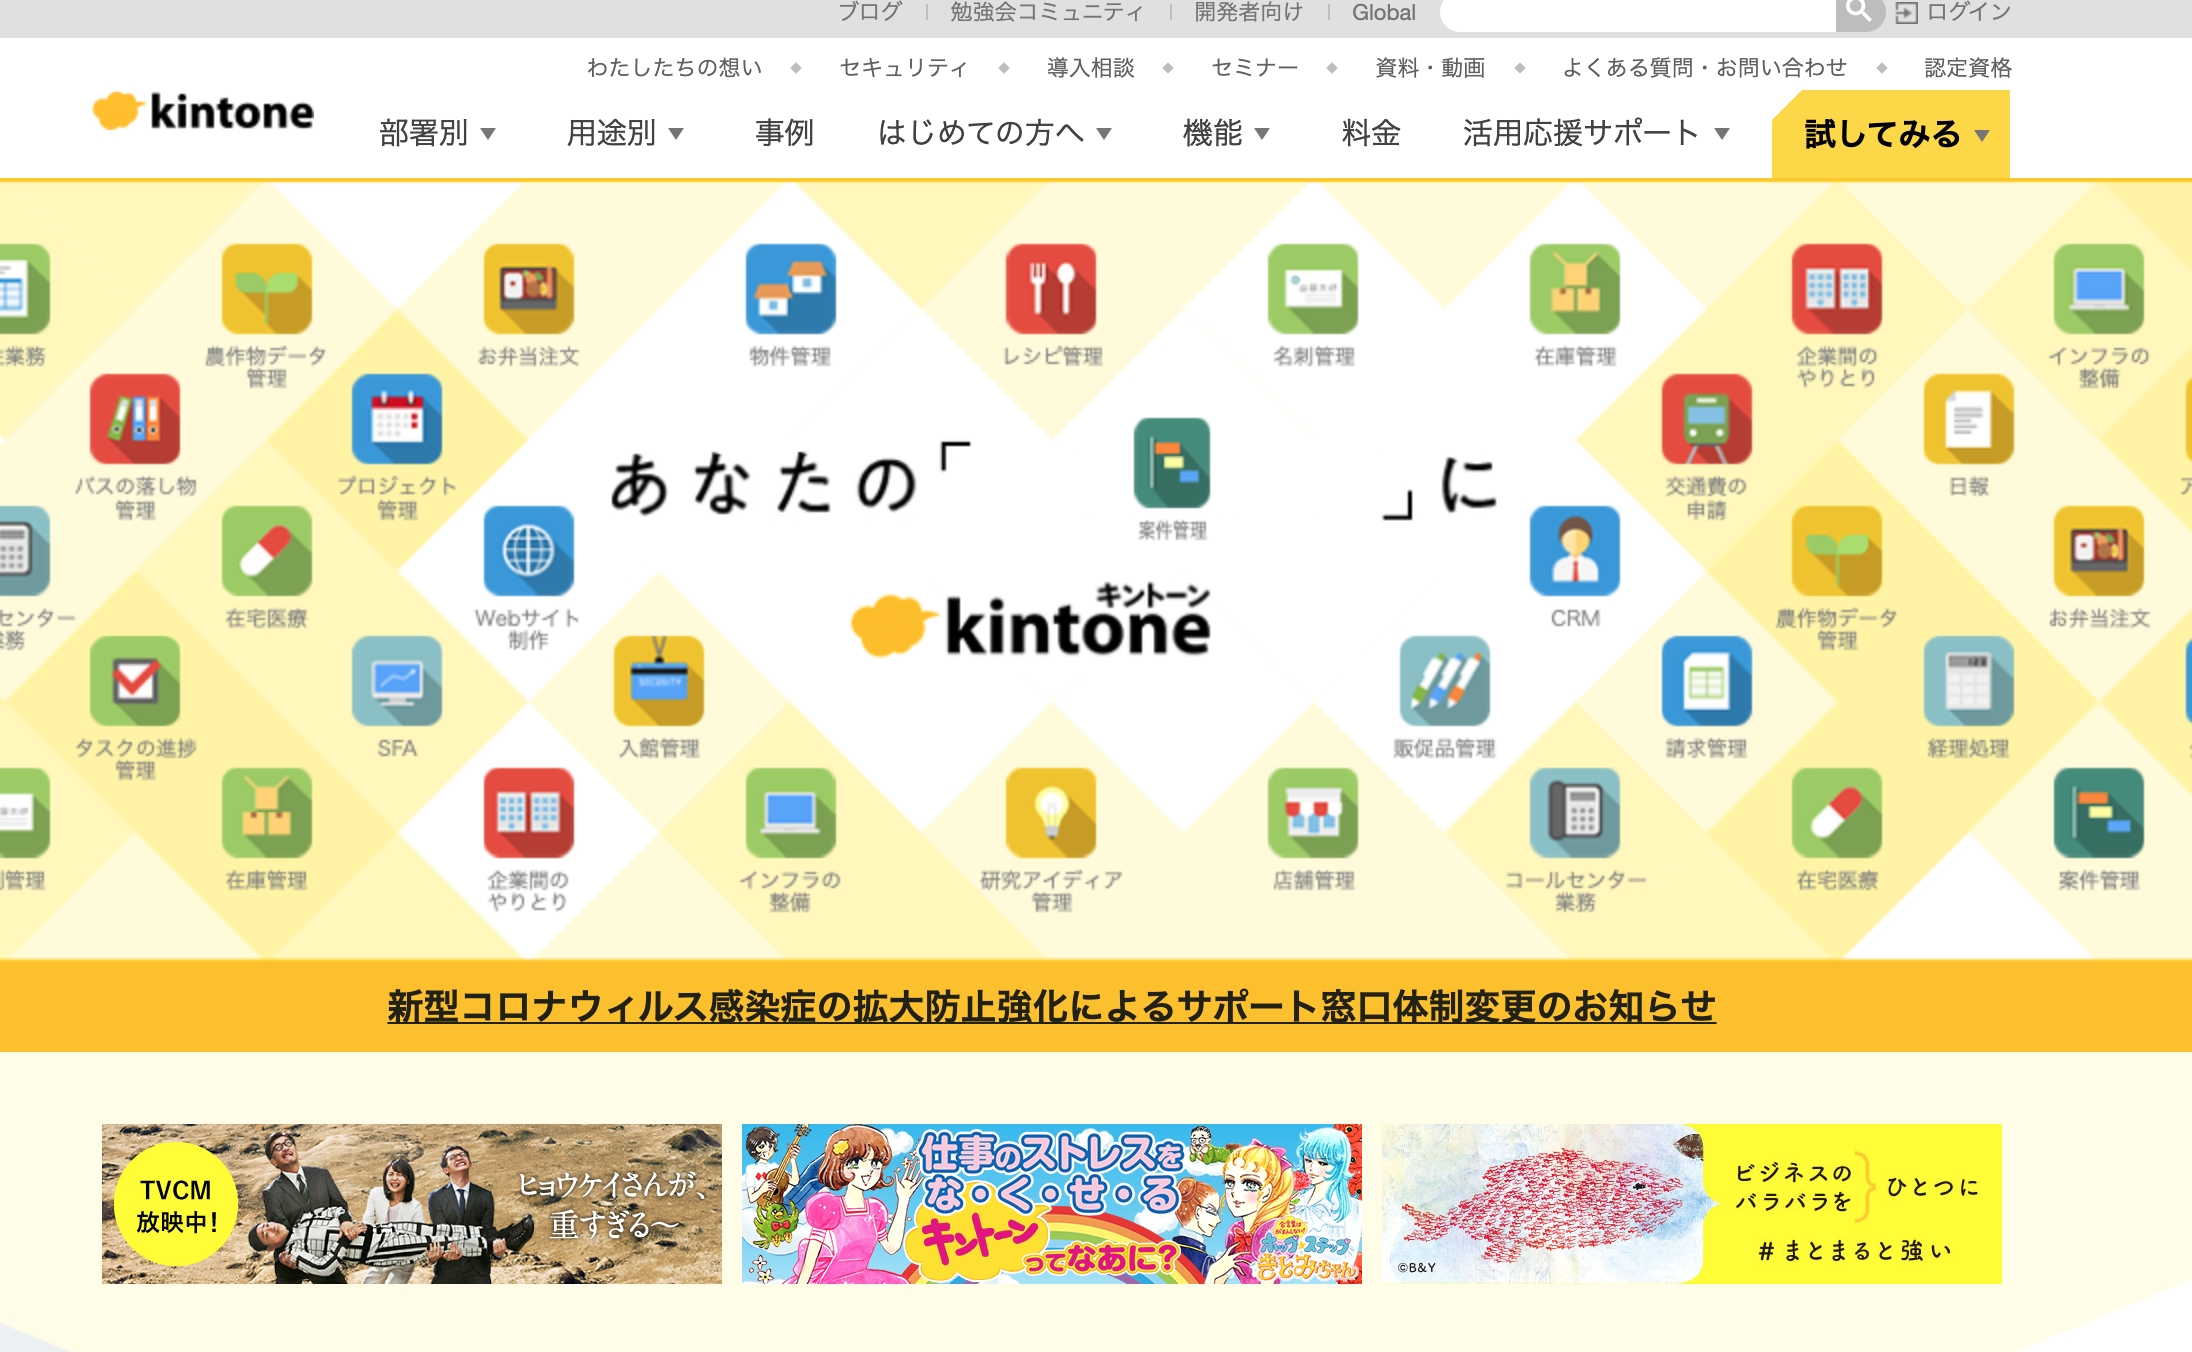Click the SFA monitor chart icon
2192x1352 pixels.
tap(397, 681)
